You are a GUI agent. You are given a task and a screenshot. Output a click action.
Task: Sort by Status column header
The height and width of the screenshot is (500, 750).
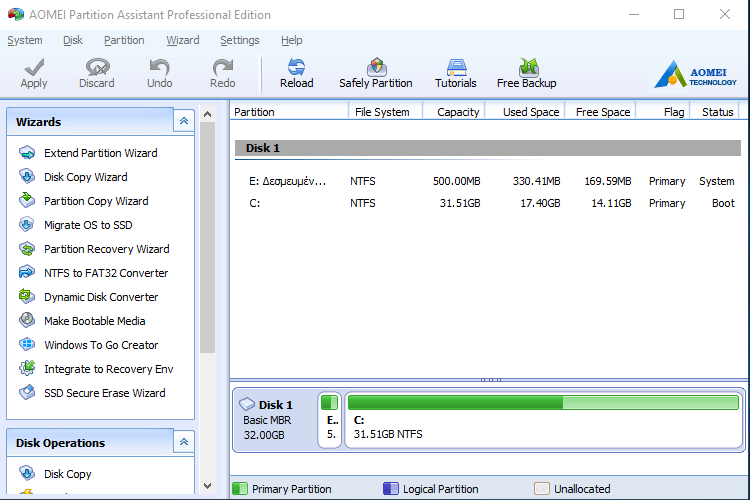point(715,111)
